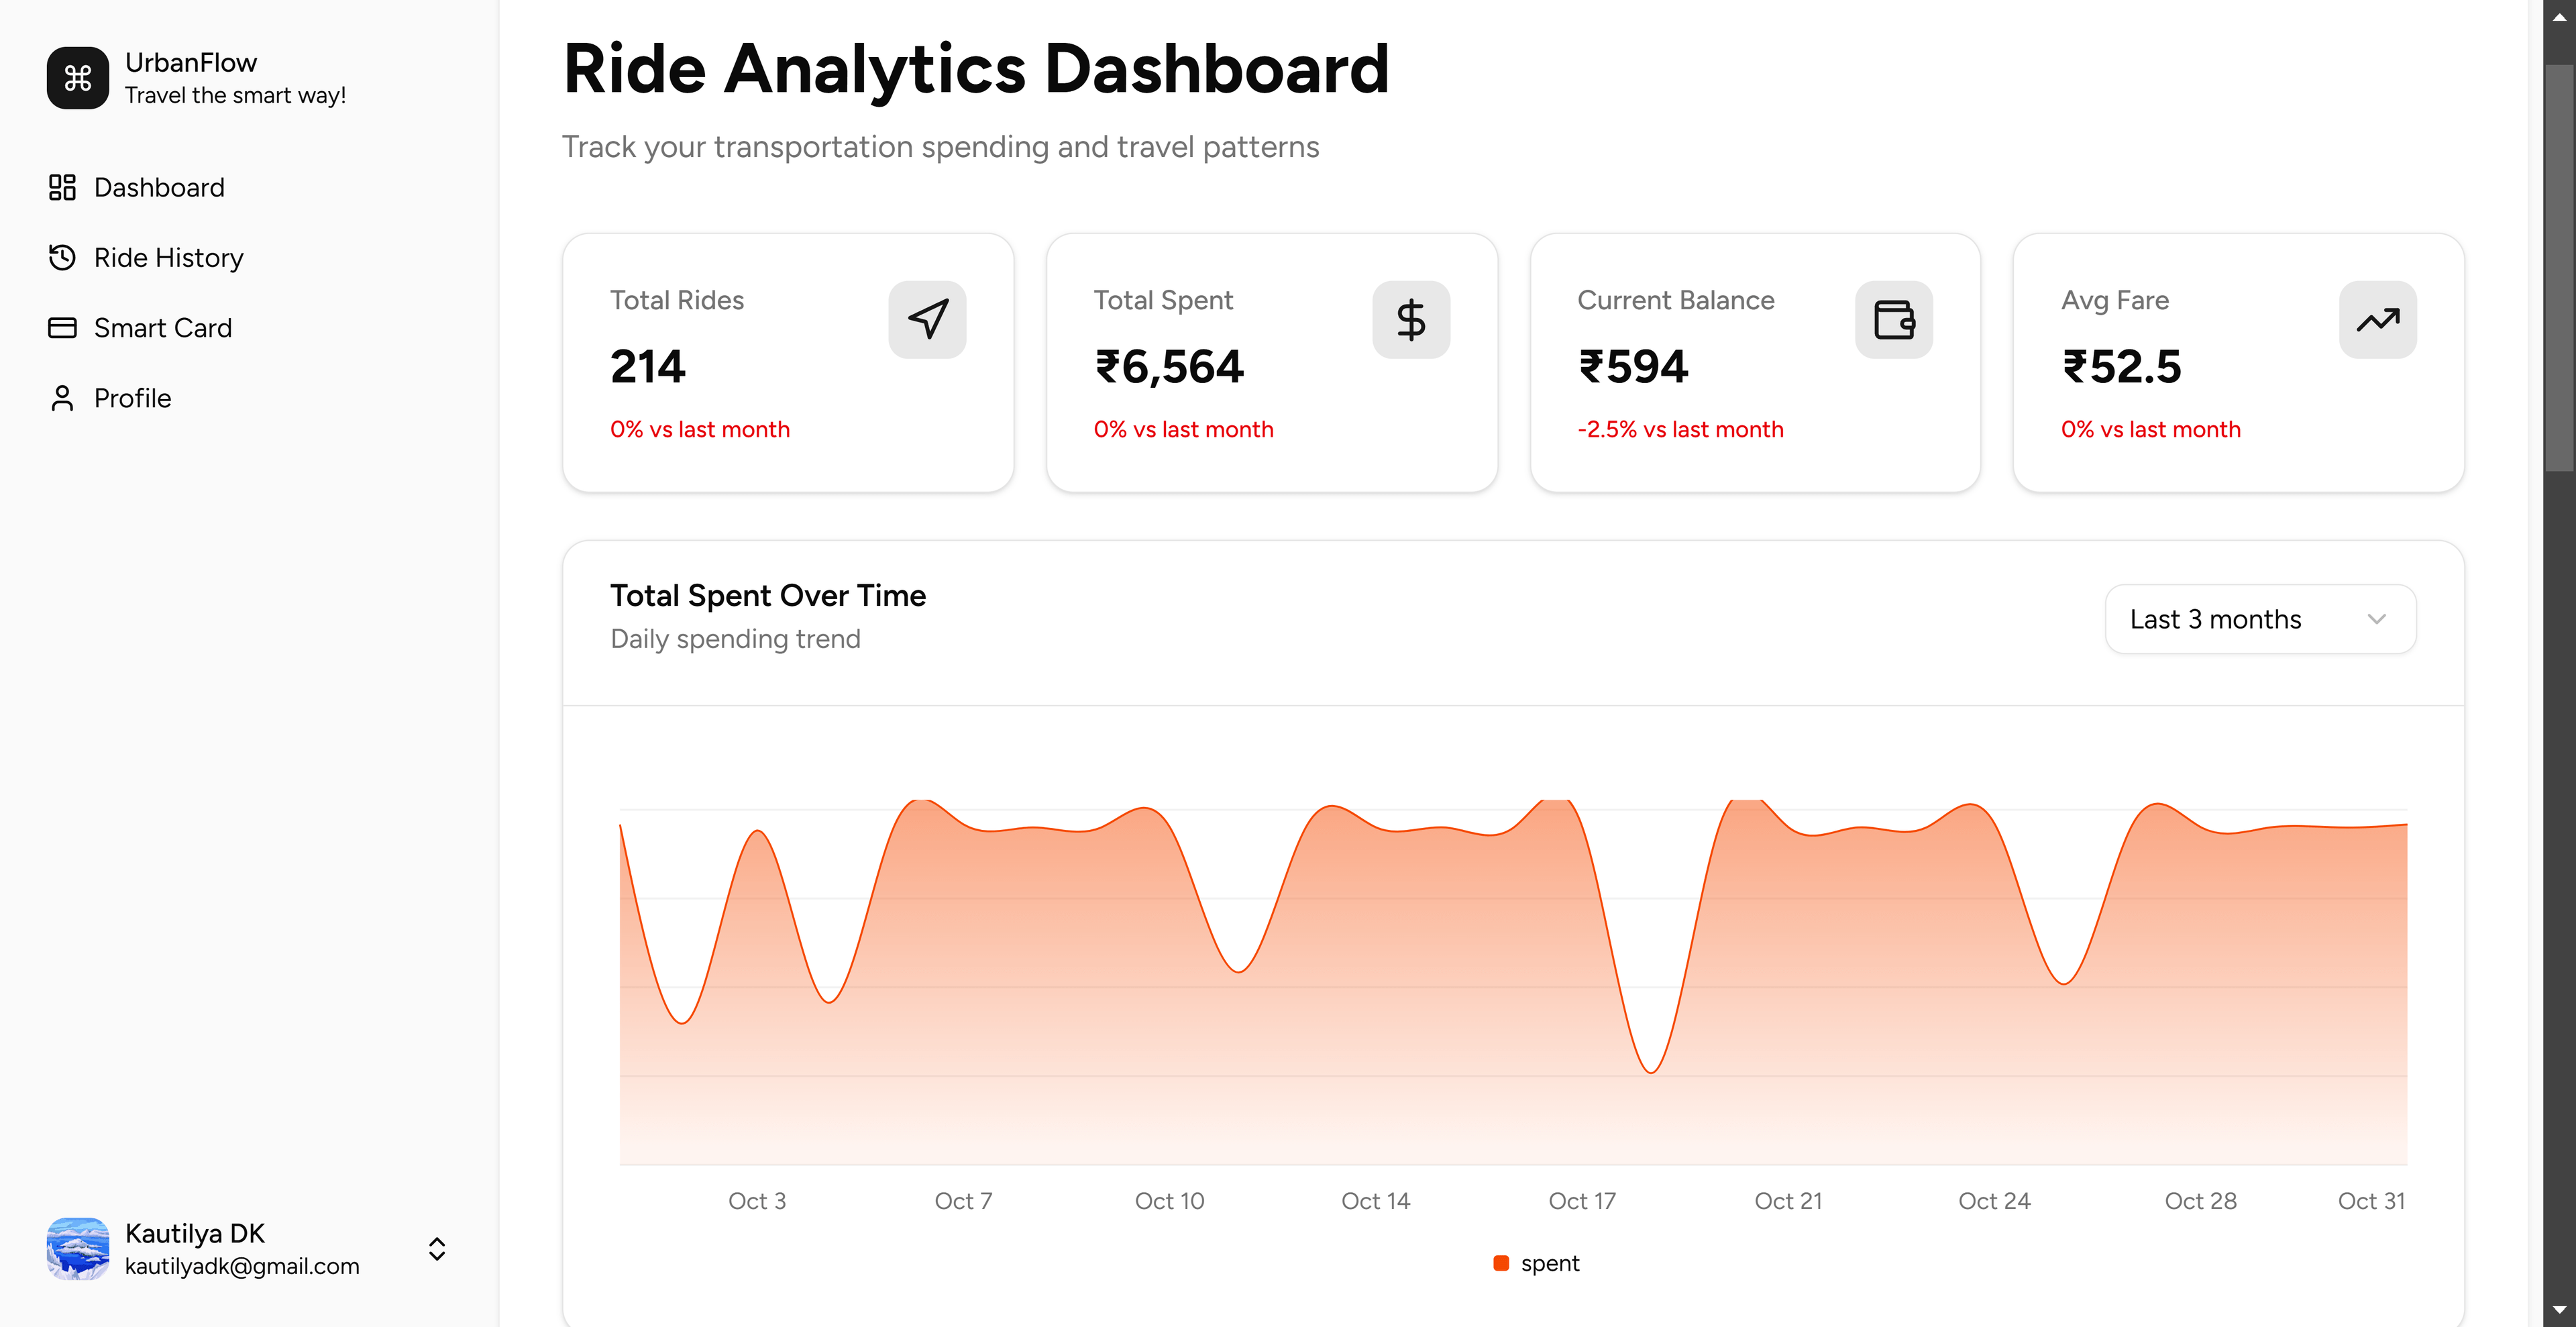Image resolution: width=2576 pixels, height=1327 pixels.
Task: Click the dollar icon on Total Spent card
Action: 1411,319
